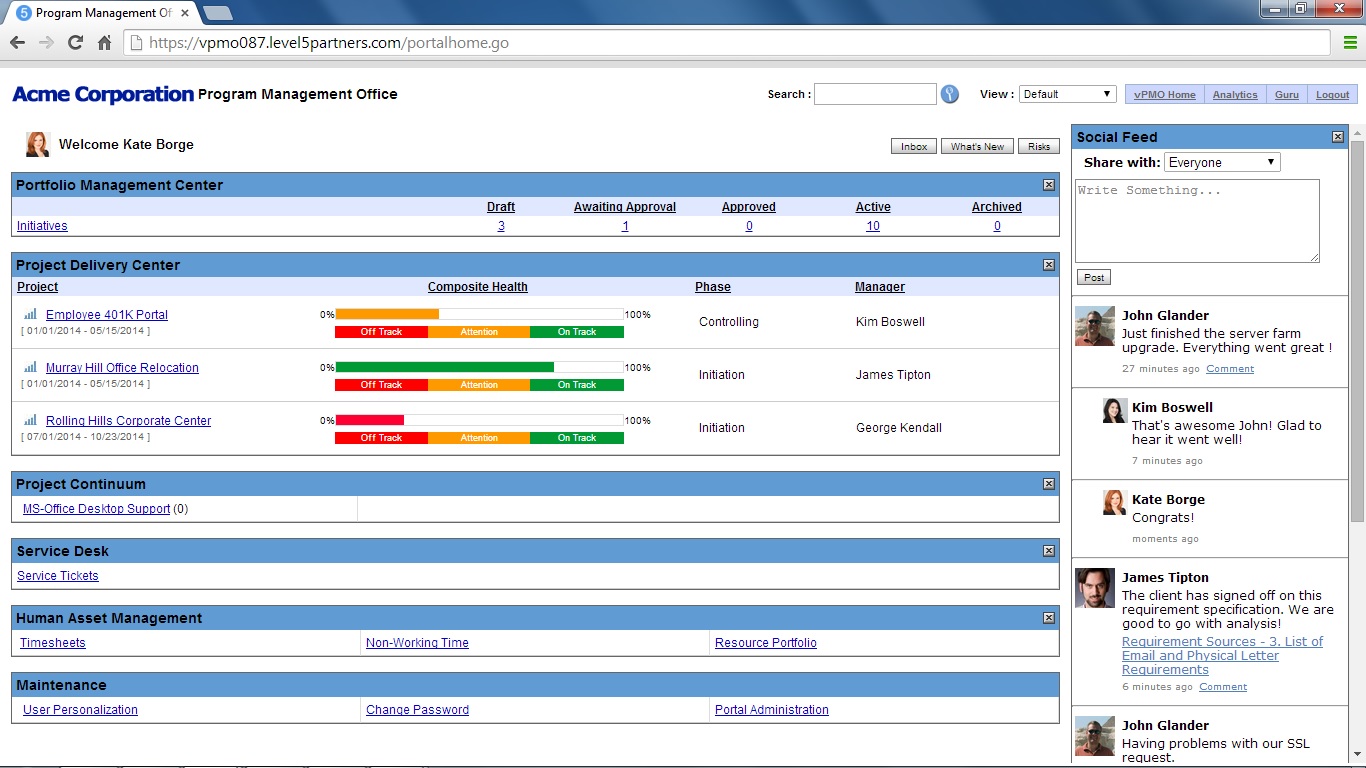1366x768 pixels.
Task: Click bar chart icon beside Murray Hill Office Relocation
Action: tap(30, 367)
